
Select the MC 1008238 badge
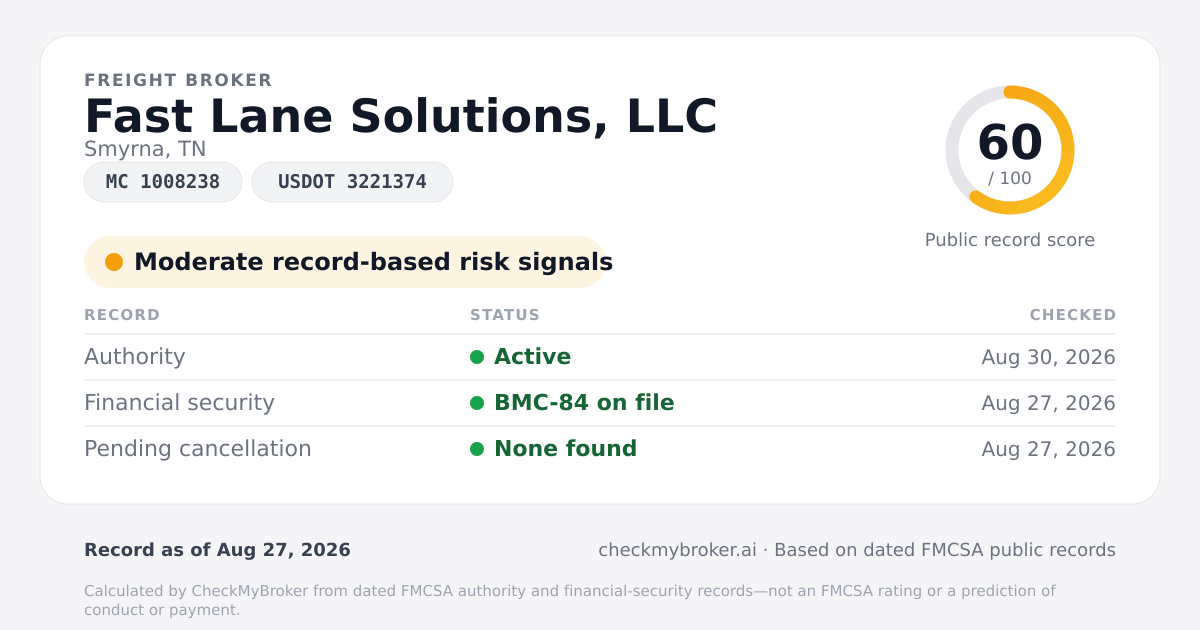point(163,182)
